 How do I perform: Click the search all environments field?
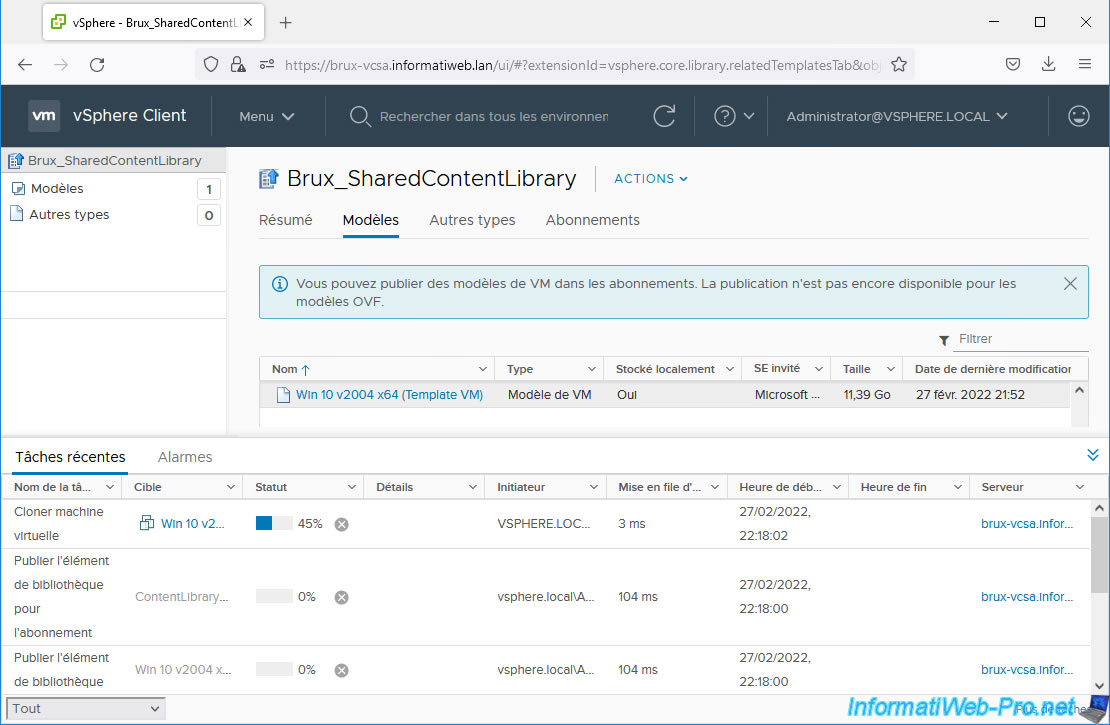[x=493, y=117]
